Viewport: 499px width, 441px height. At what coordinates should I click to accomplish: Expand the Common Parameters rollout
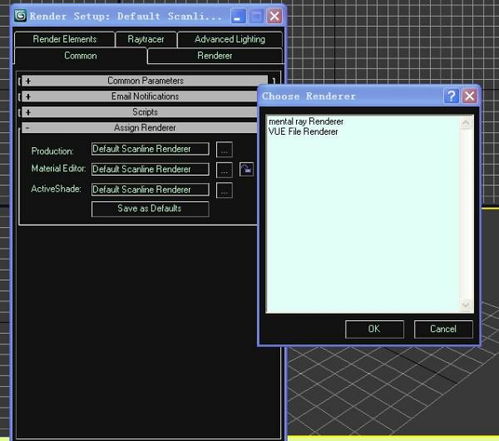tap(145, 81)
